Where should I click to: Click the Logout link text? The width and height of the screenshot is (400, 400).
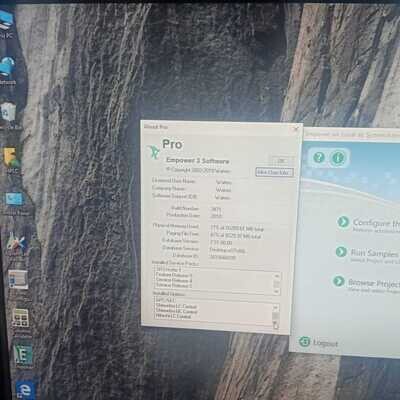[325, 343]
